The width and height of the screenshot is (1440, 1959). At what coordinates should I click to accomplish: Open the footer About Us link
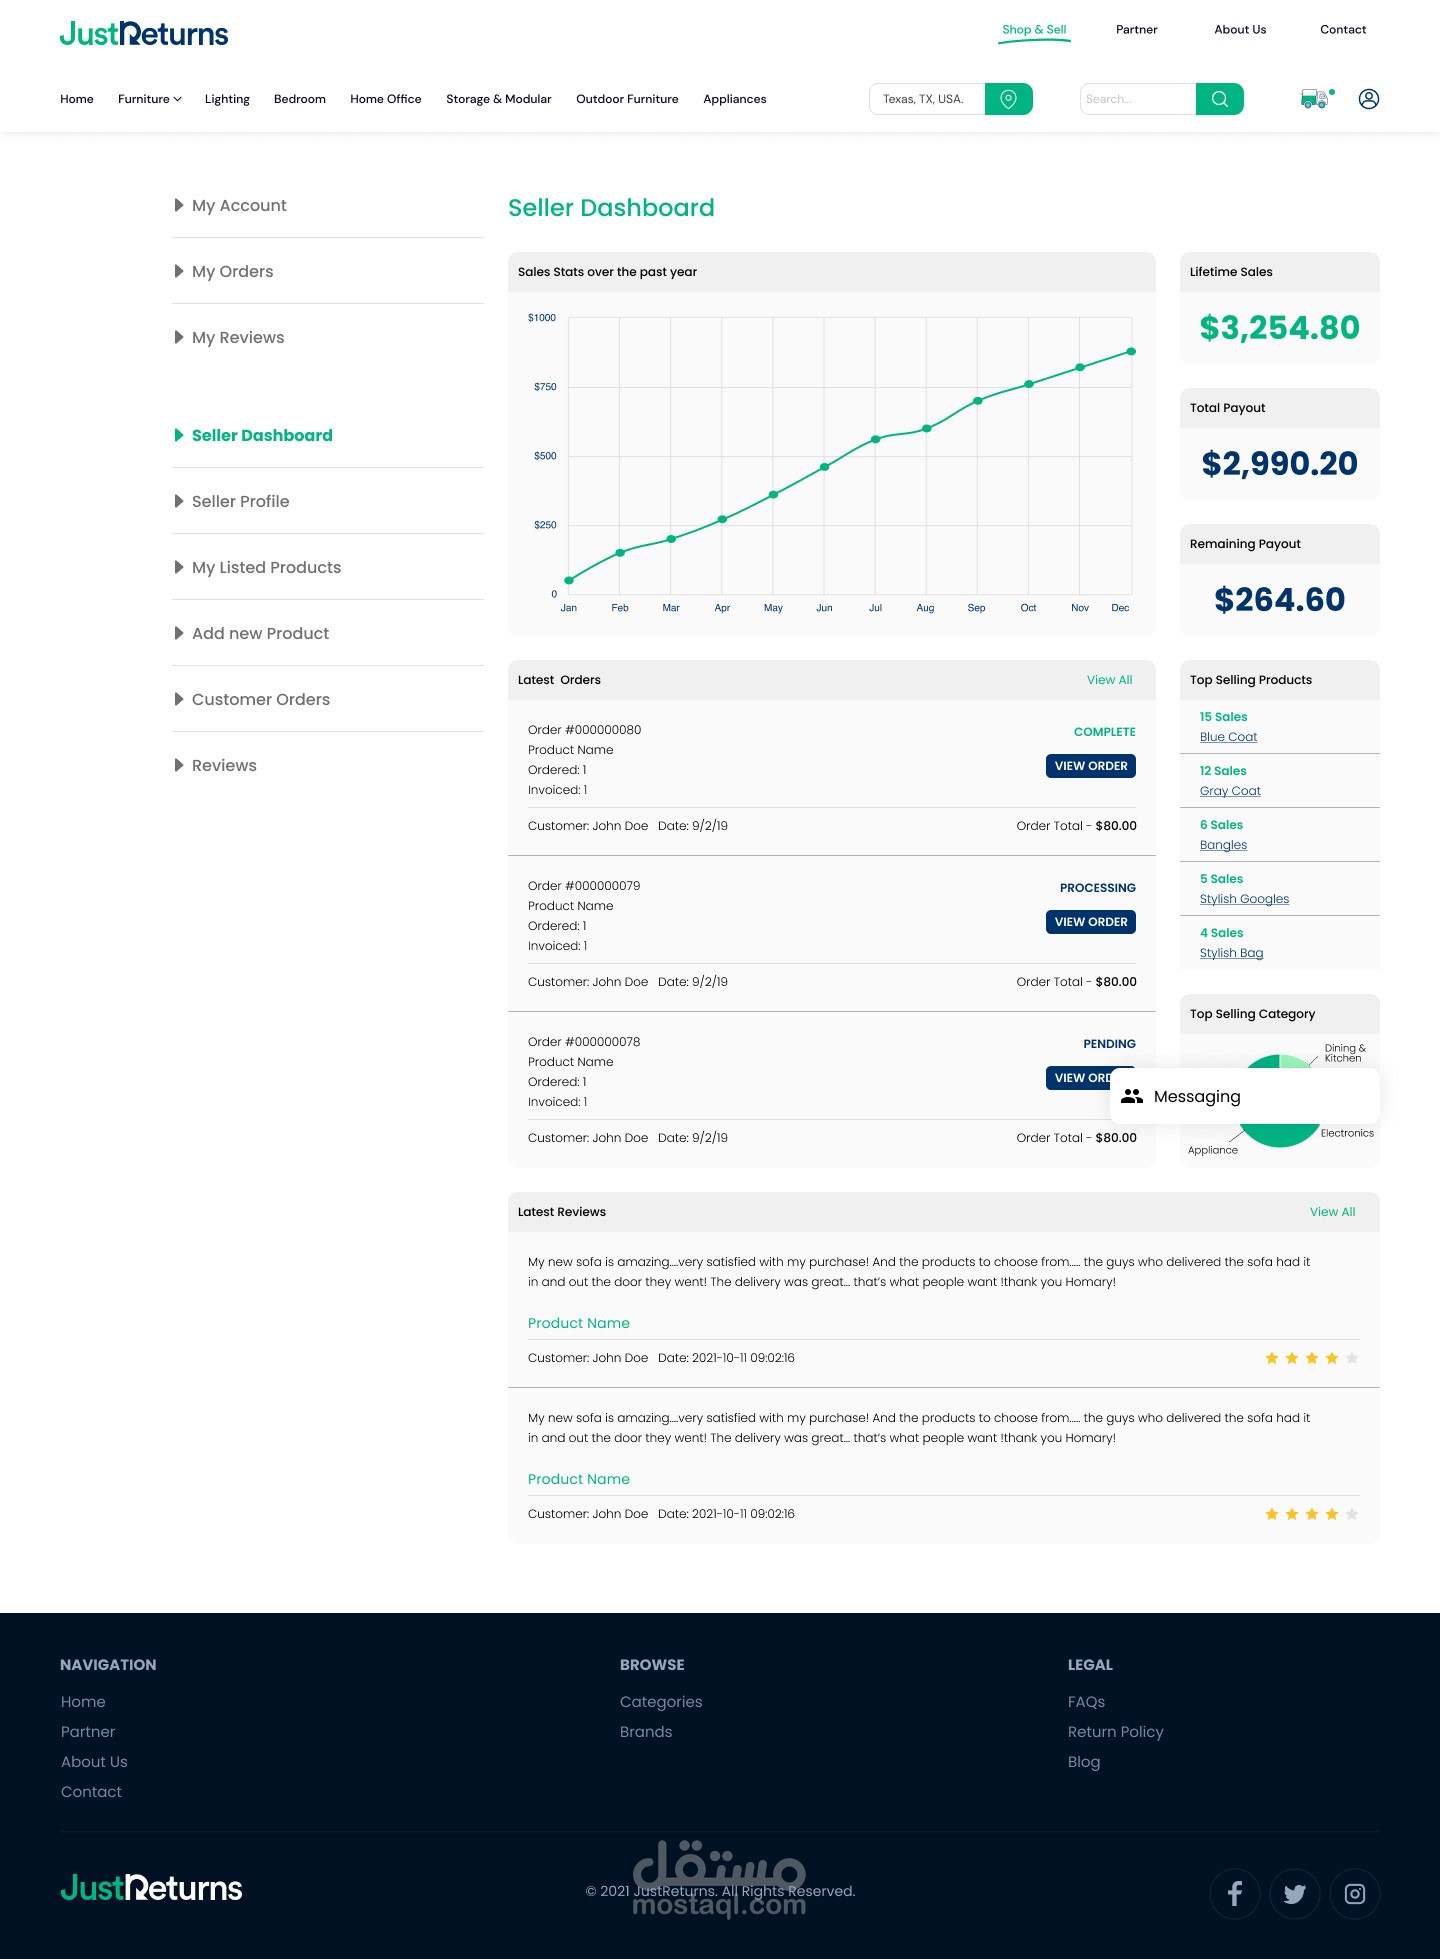(94, 1762)
